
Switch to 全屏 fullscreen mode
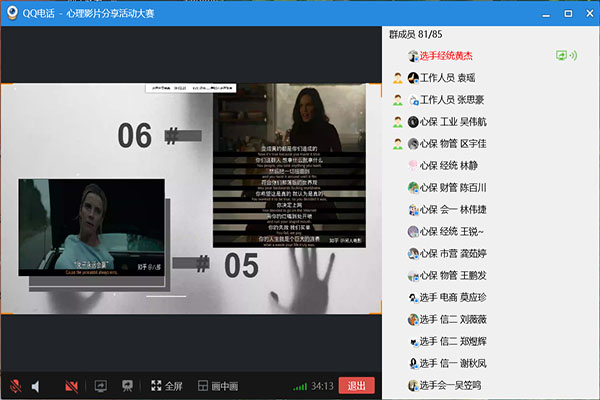[x=166, y=386]
